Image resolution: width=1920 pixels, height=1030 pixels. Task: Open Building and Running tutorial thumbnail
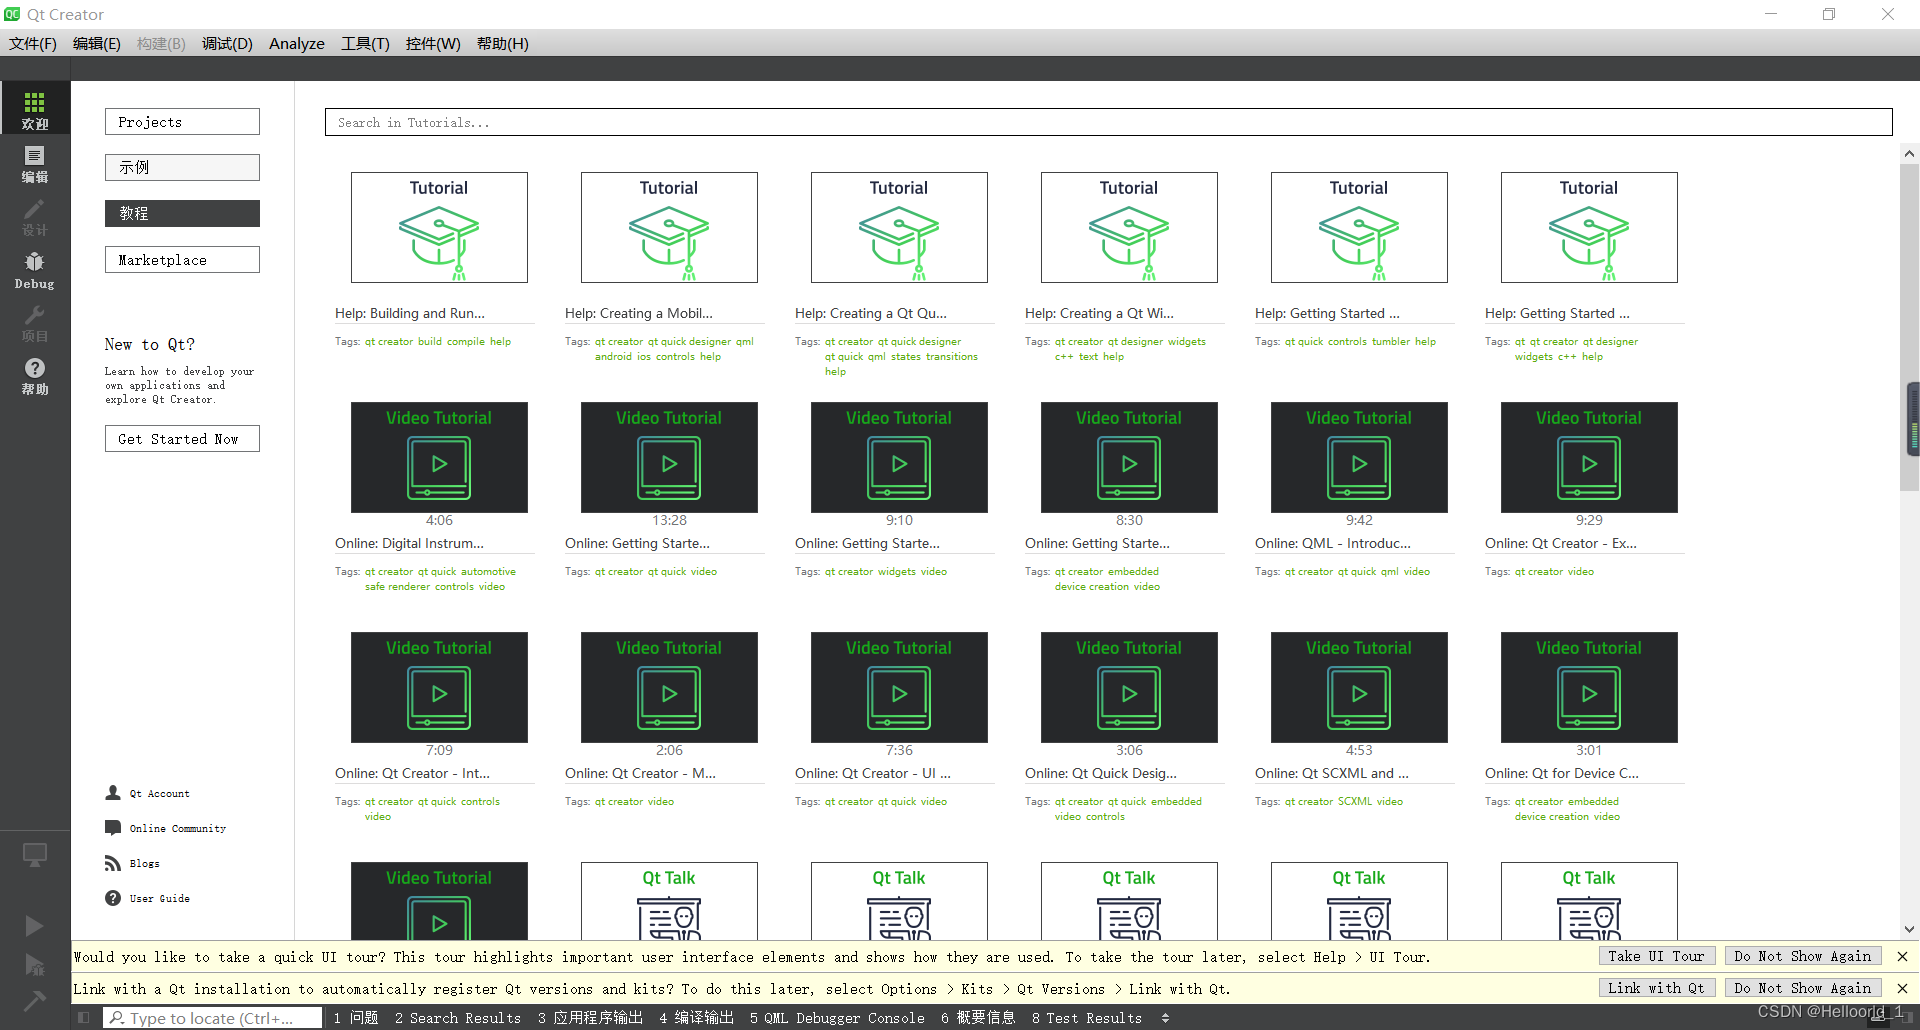(x=439, y=227)
